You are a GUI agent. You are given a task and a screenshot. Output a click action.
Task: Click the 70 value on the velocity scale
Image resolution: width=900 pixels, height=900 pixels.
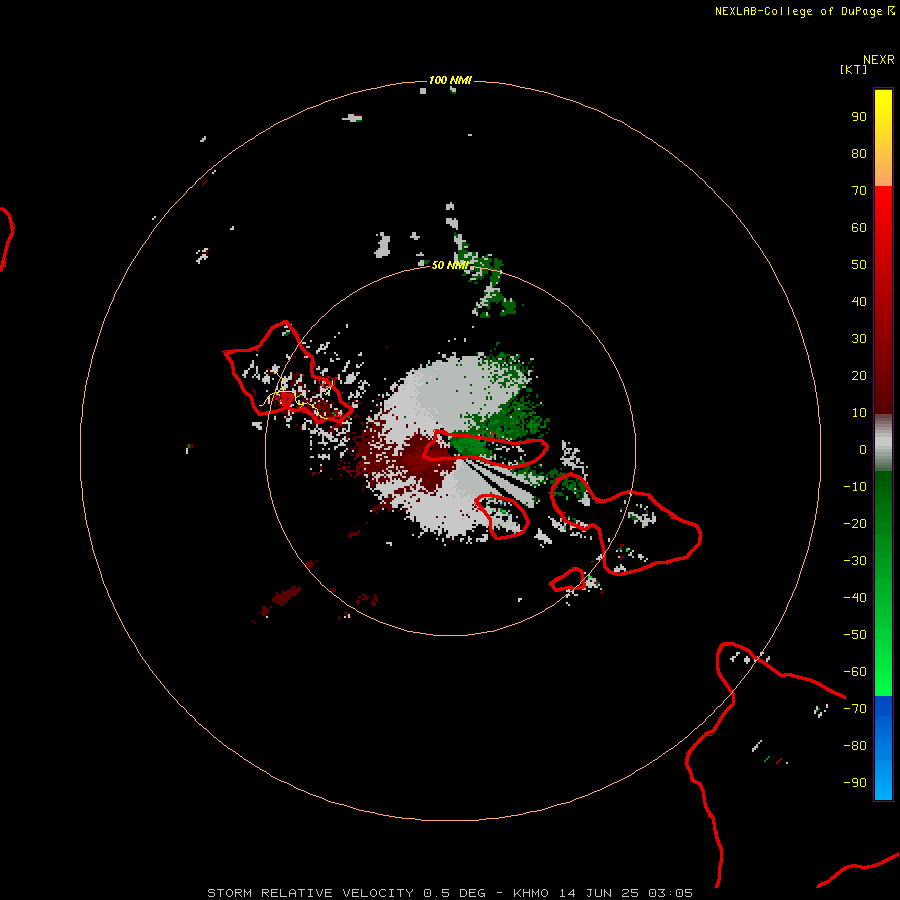(859, 191)
